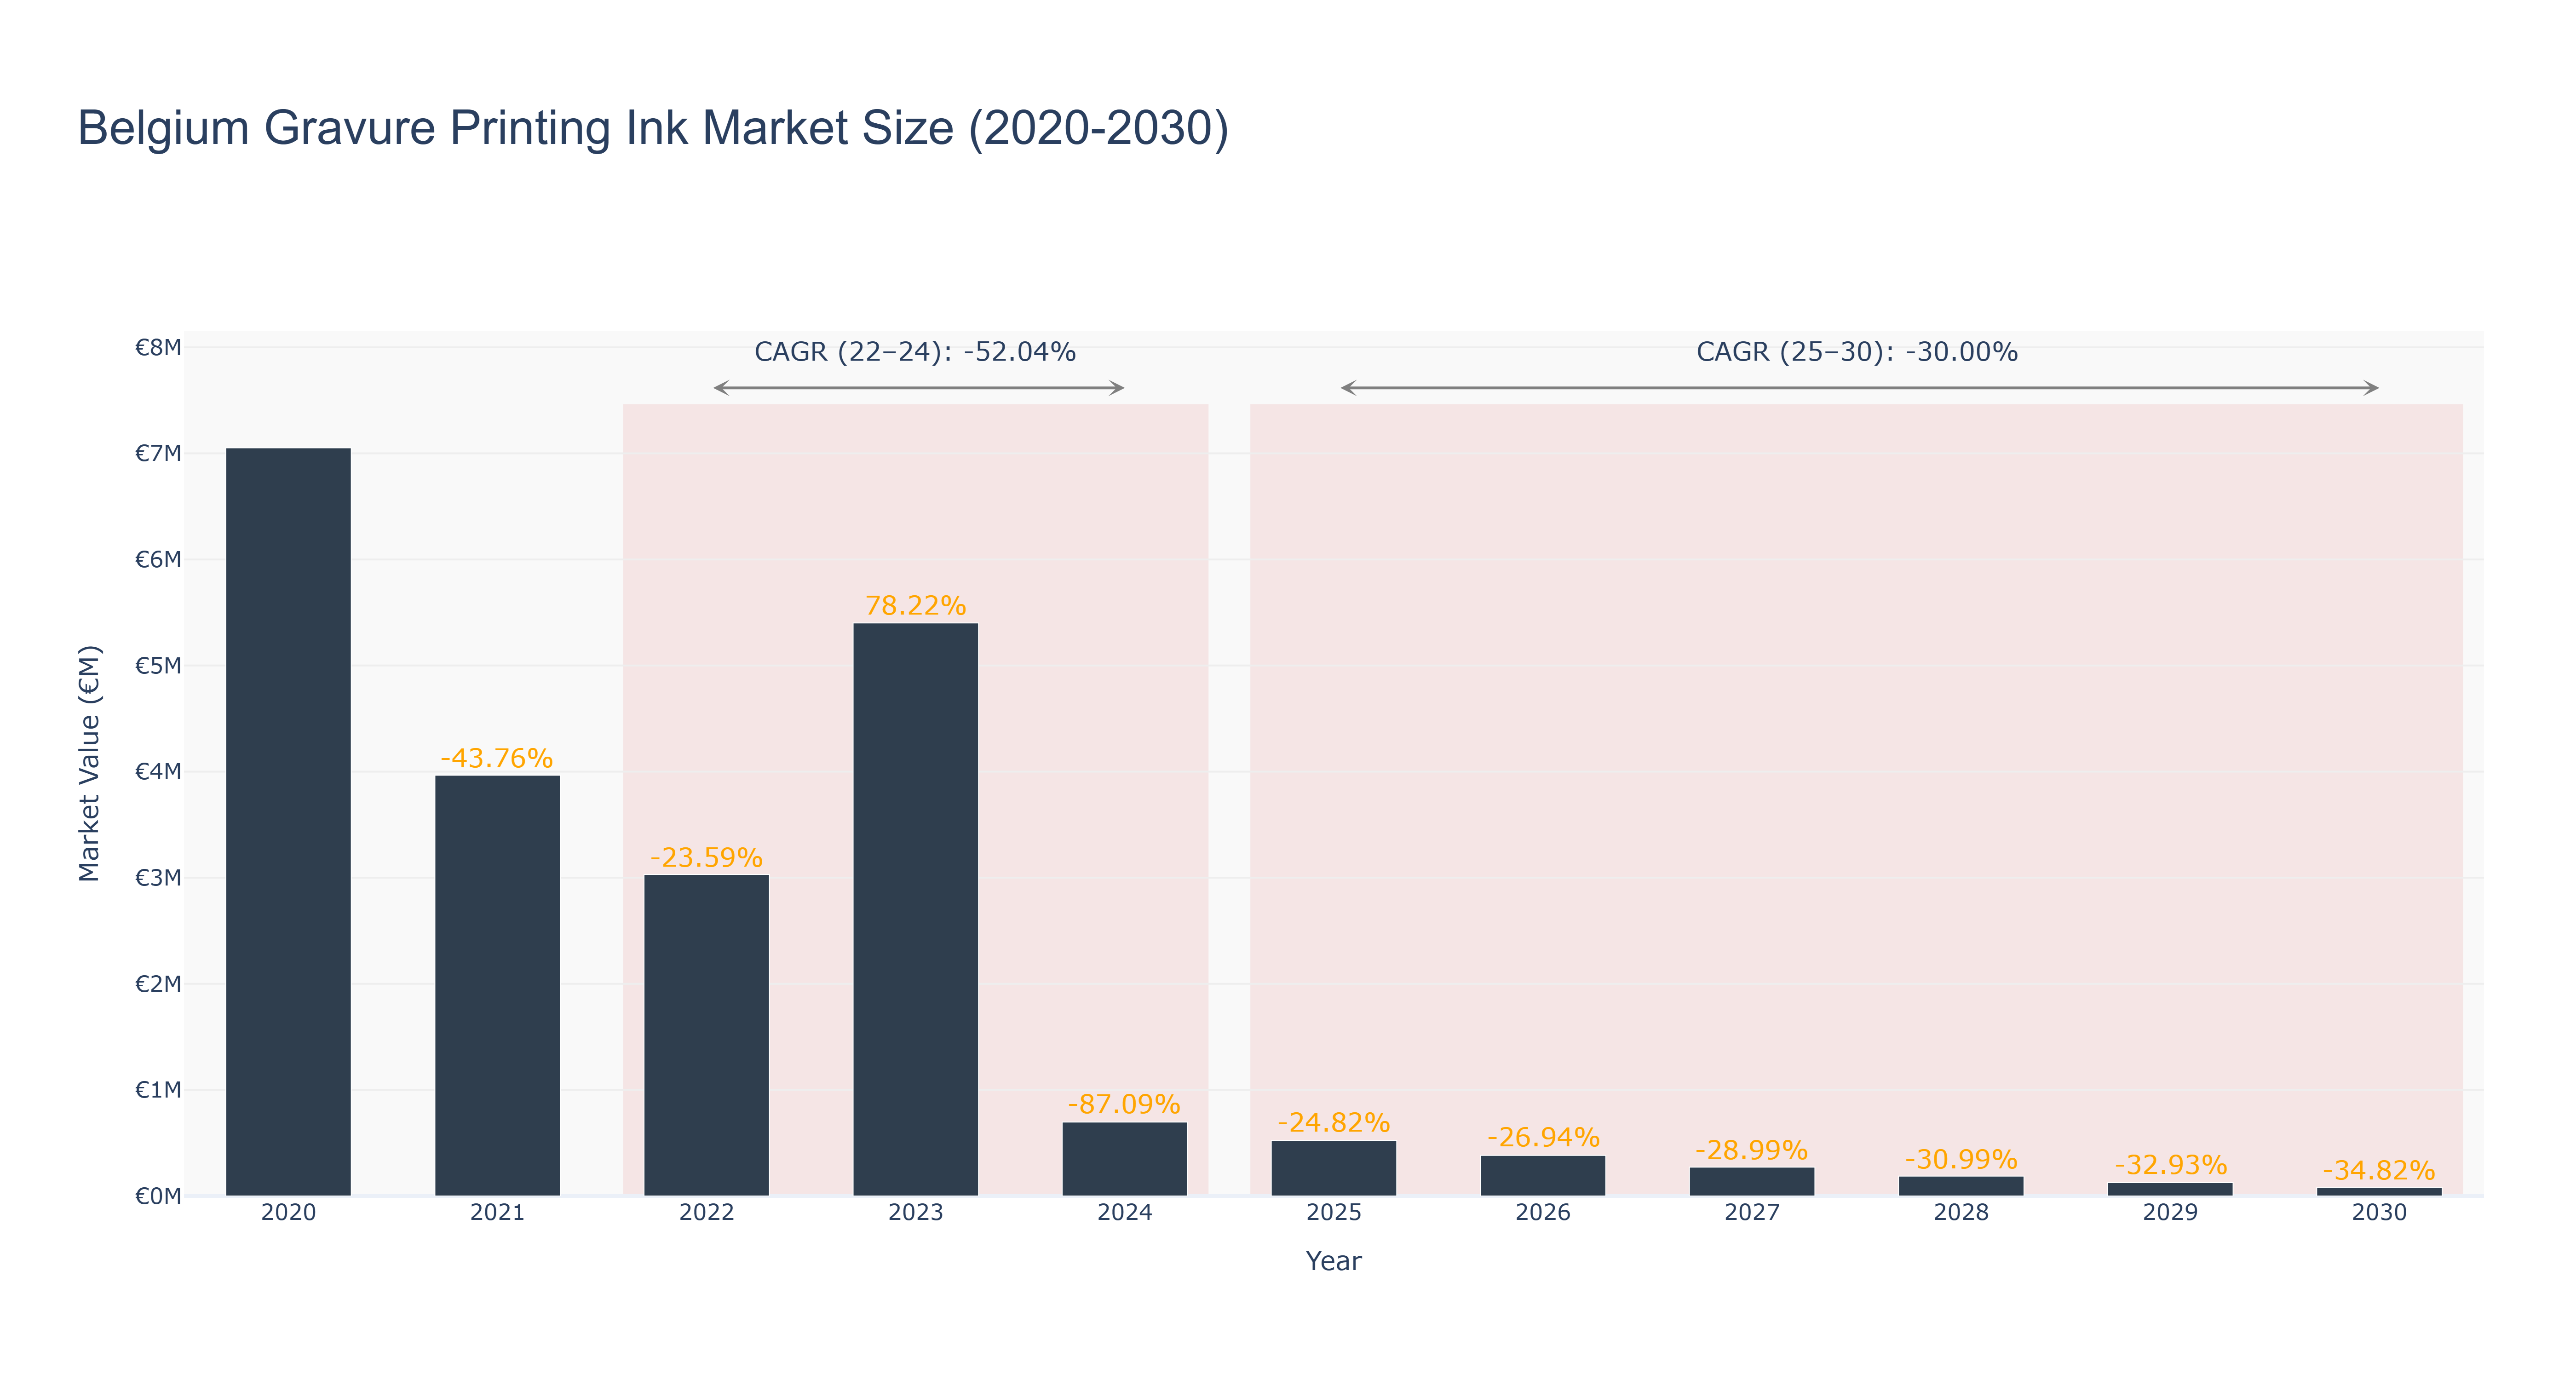Viewport: 2576px width, 1380px height.
Task: Click the -28.99% growth label
Action: tap(1751, 1150)
